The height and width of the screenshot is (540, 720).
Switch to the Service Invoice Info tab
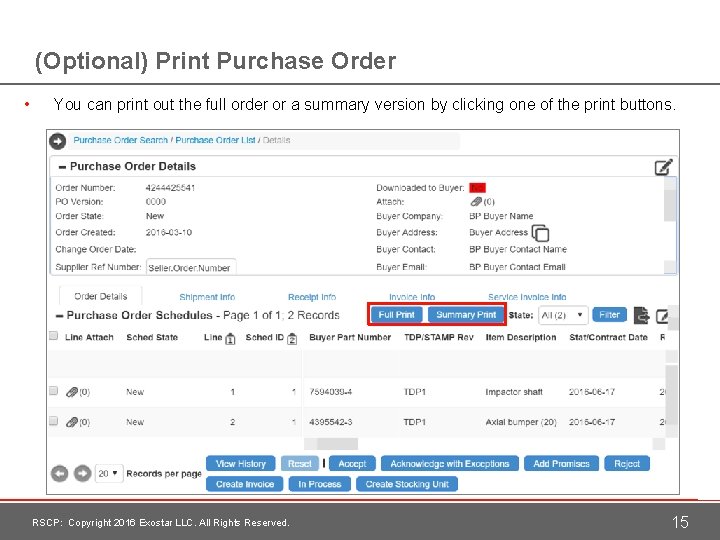(527, 297)
